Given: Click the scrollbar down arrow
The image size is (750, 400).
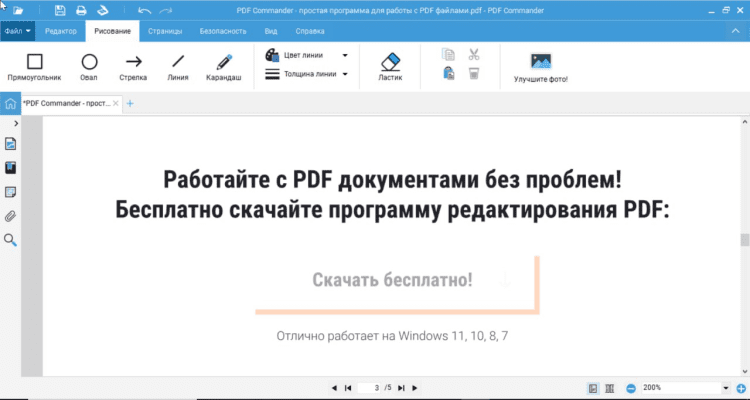Looking at the screenshot, I should point(744,371).
